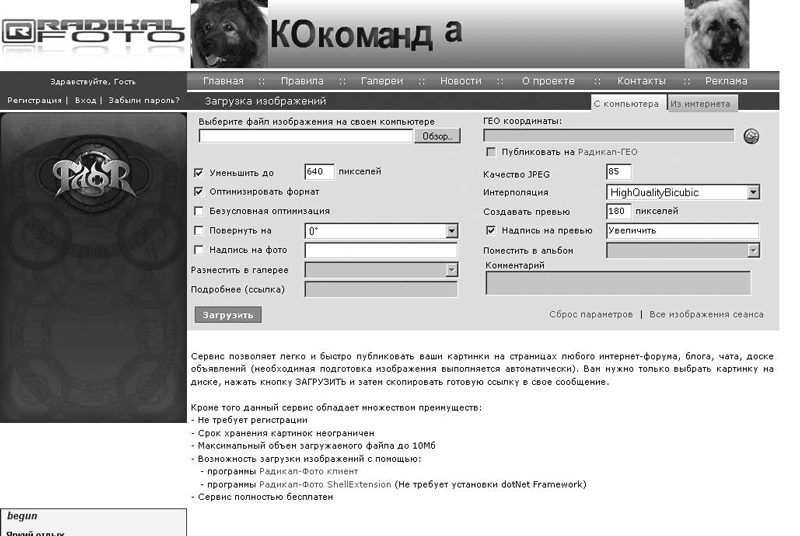Image resolution: width=800 pixels, height=536 pixels.
Task: Click the 'Сброс параметров' link
Action: (x=590, y=314)
